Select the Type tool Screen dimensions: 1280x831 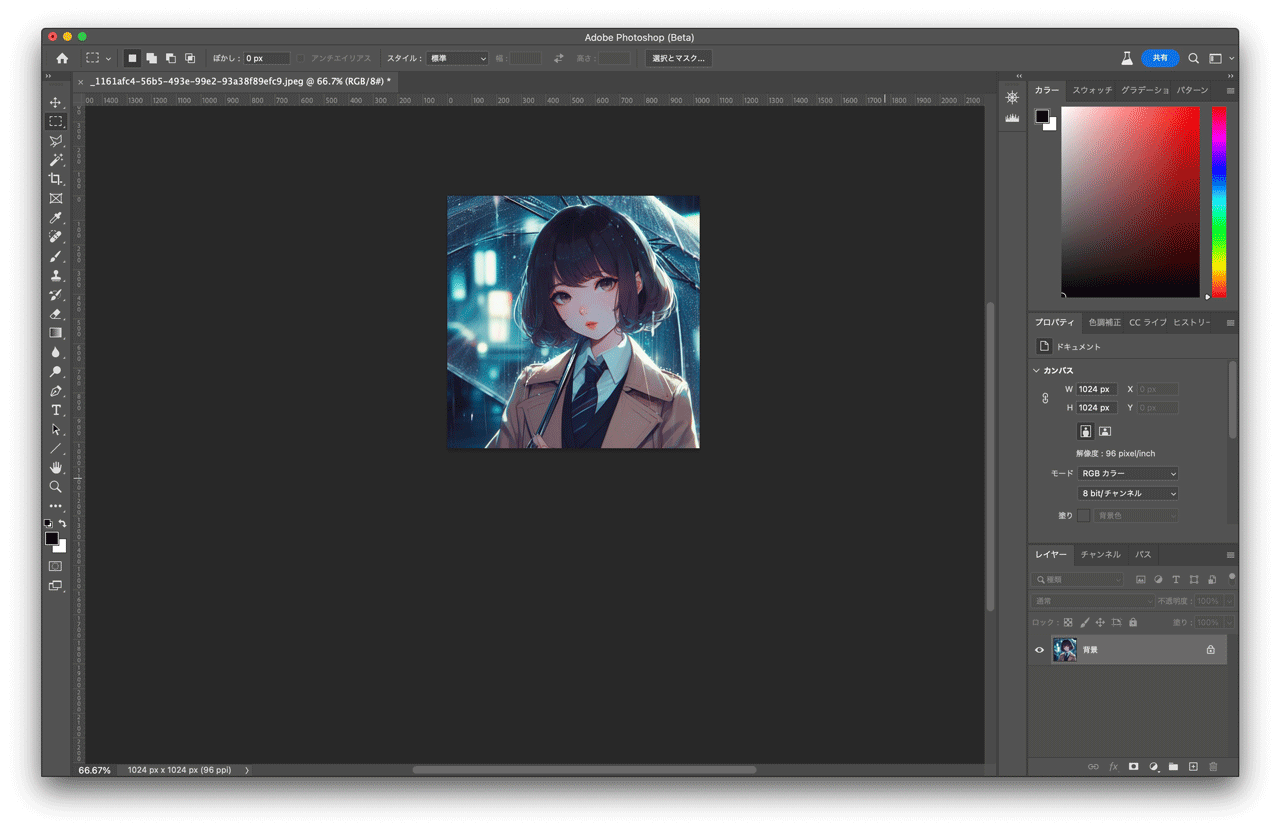[56, 409]
